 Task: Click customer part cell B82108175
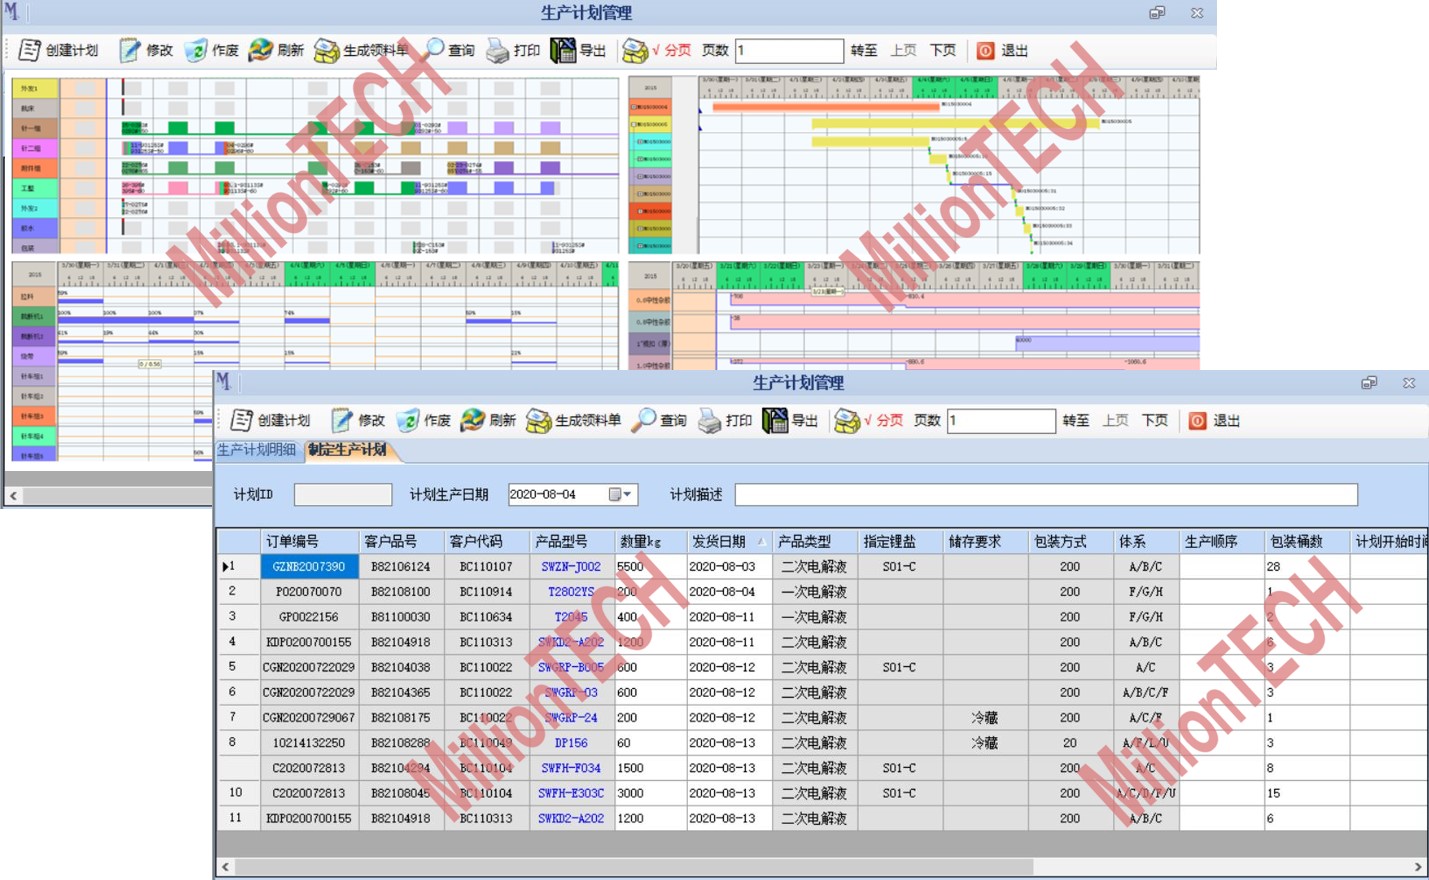[401, 718]
